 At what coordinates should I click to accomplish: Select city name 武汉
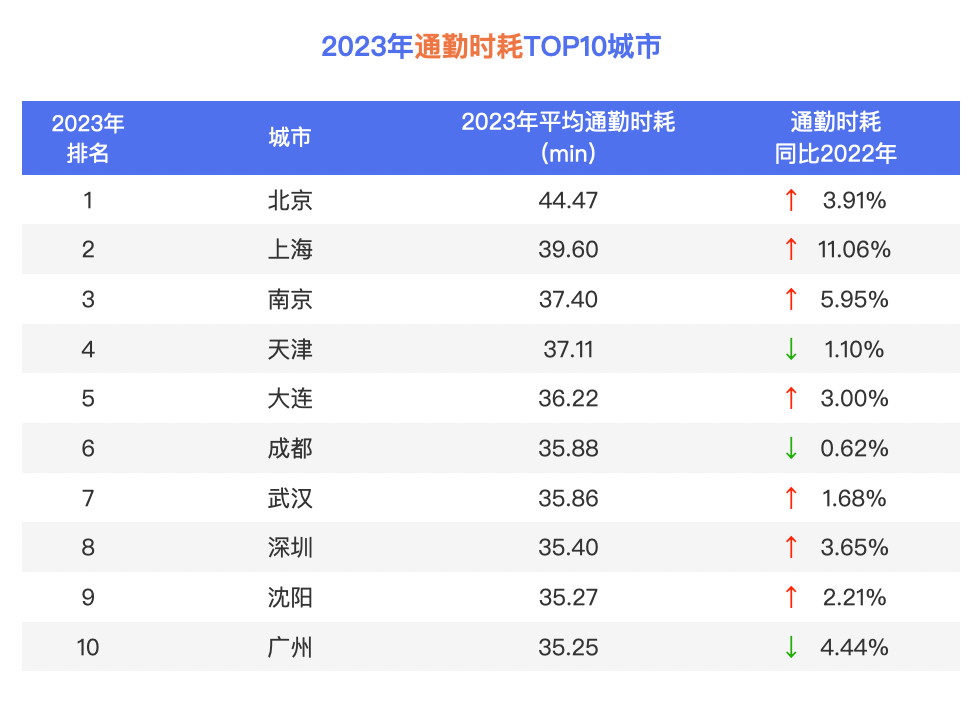[x=289, y=498]
